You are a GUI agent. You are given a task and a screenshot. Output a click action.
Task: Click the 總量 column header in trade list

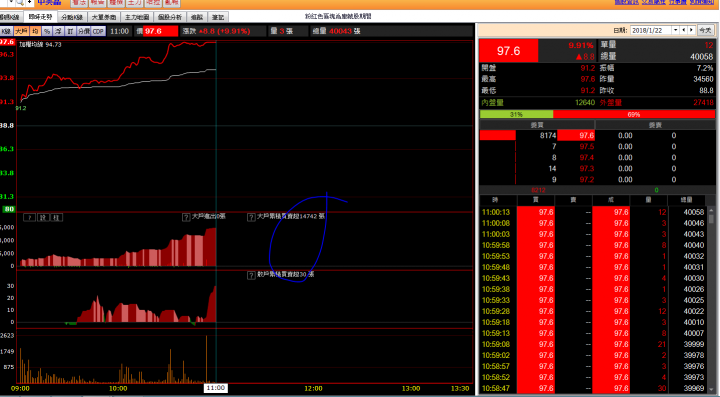coord(686,200)
